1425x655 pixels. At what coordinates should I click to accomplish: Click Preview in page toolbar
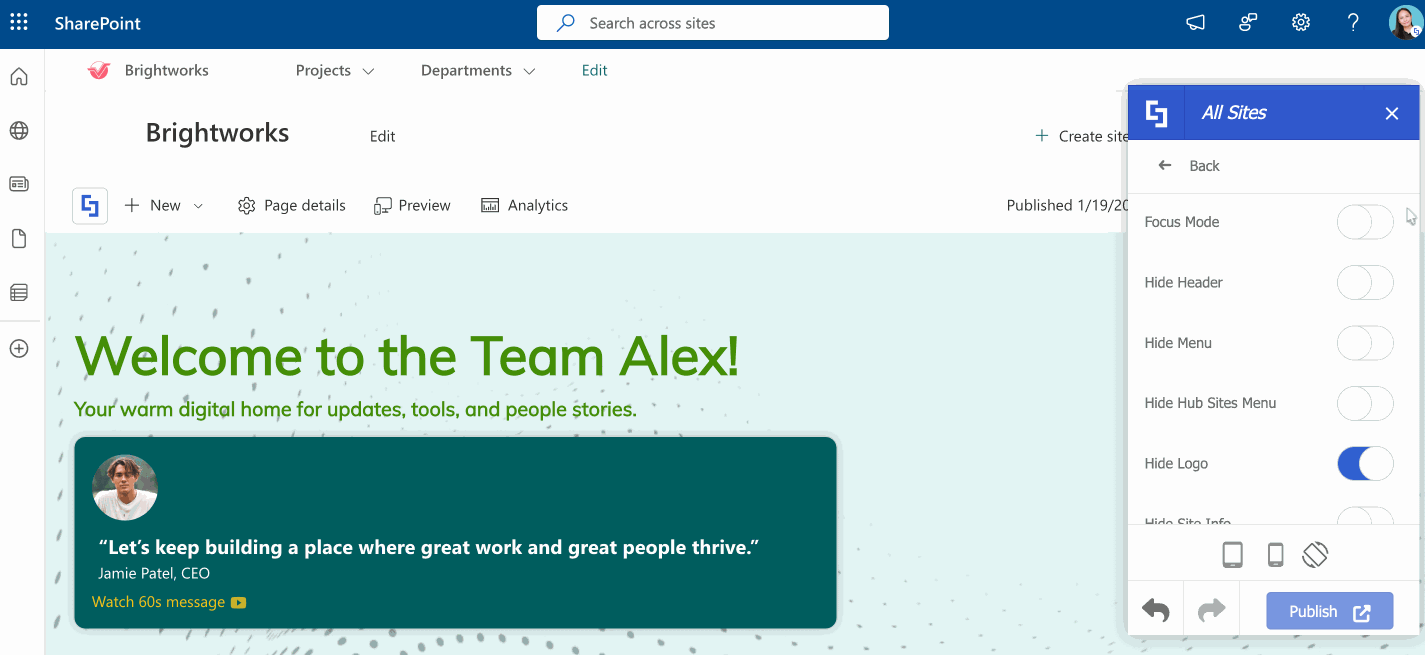(x=412, y=206)
